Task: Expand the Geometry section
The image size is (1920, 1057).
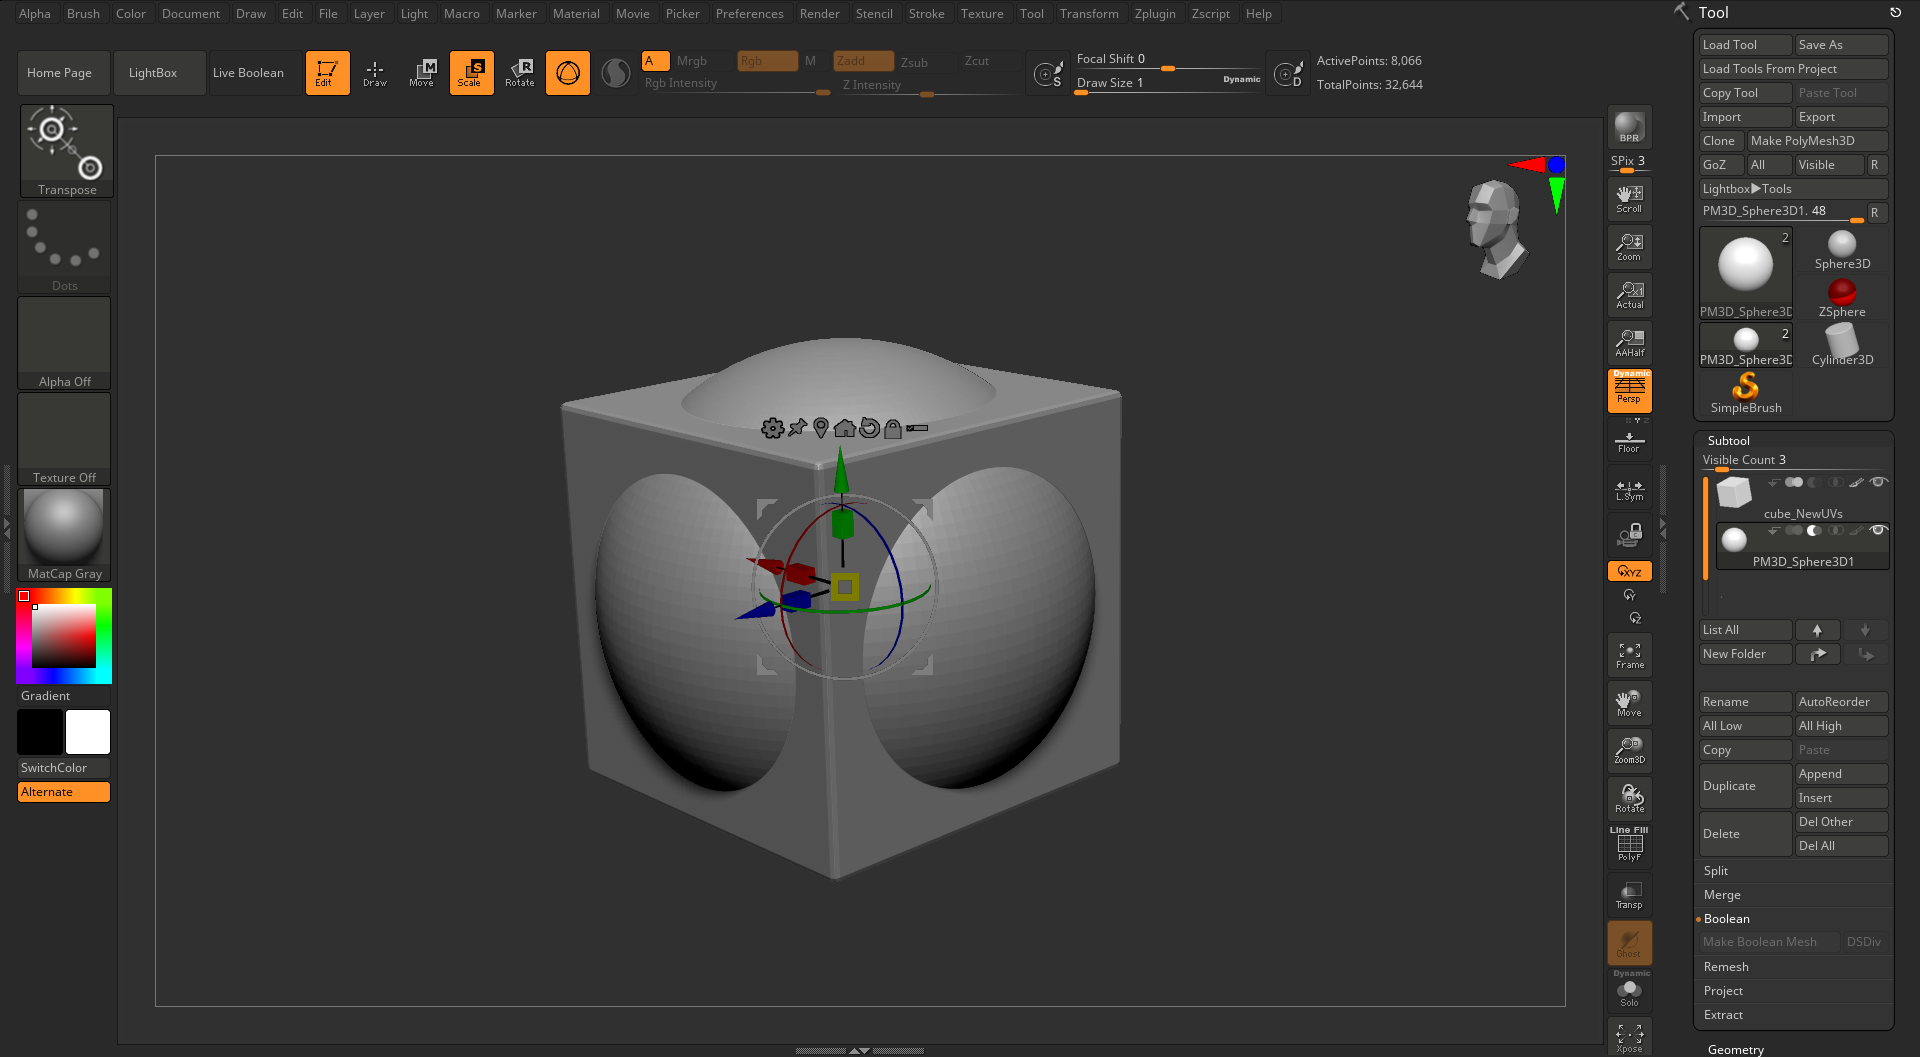Action: click(x=1735, y=1049)
